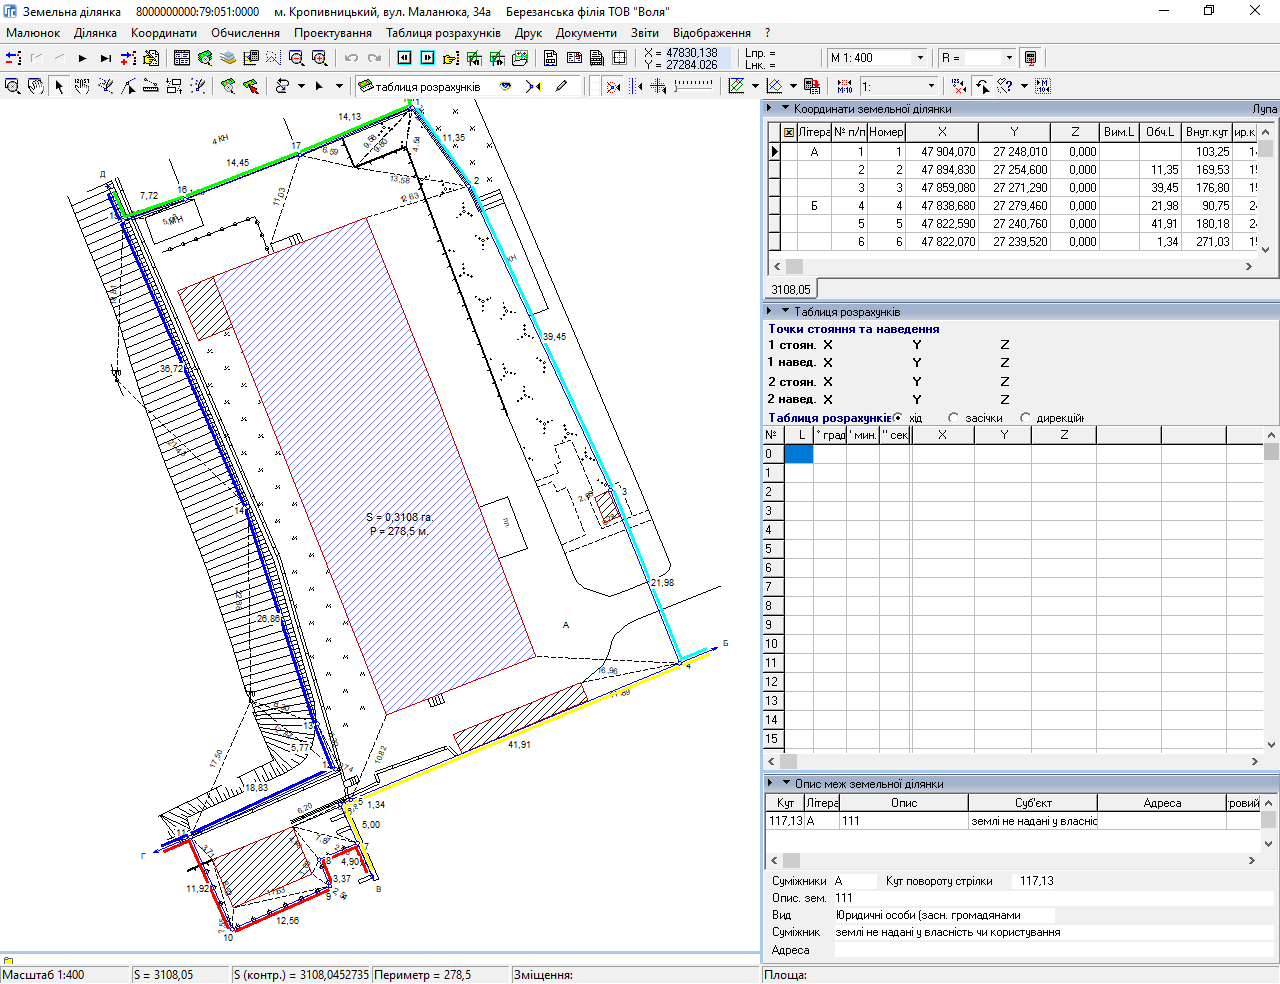1280x984 pixels.
Task: Click the zoom out magnifier icon
Action: pyautogui.click(x=296, y=58)
